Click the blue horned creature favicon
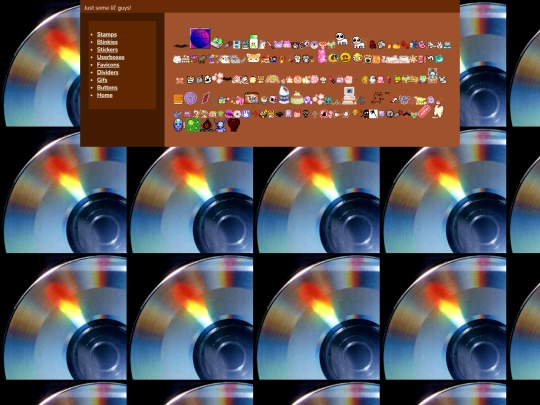The image size is (540, 405). point(220,125)
